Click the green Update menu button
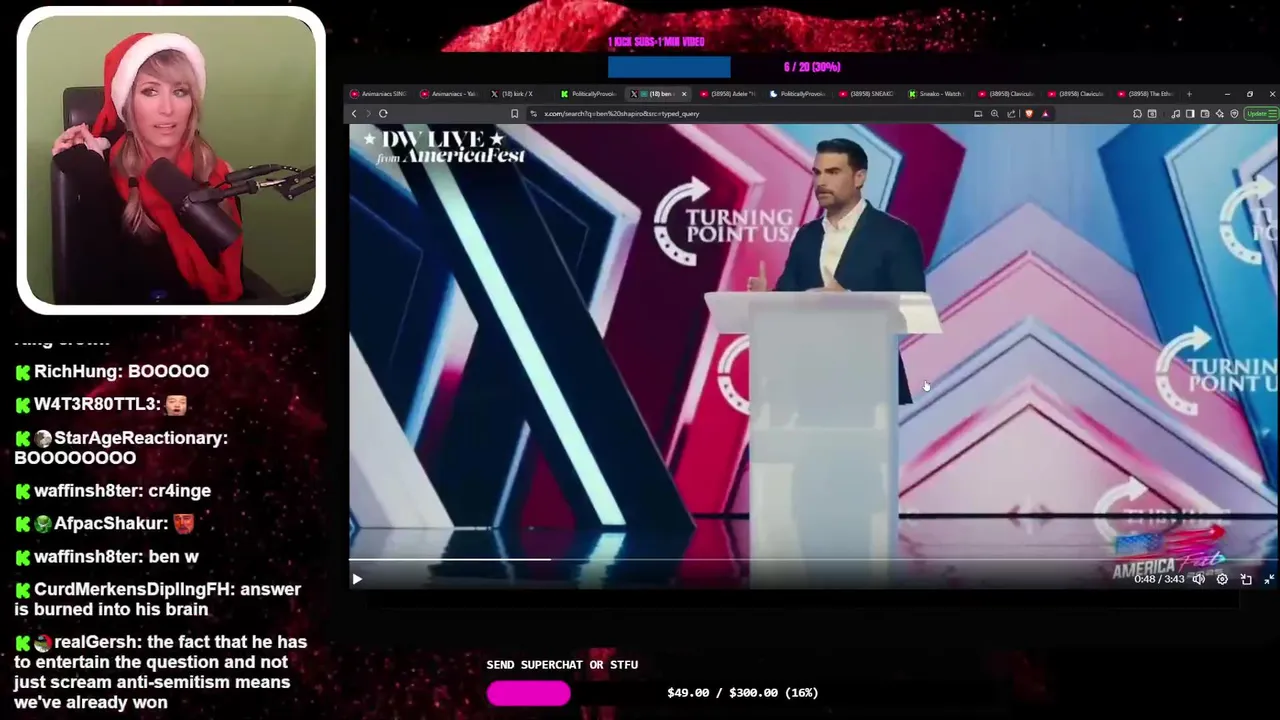1280x720 pixels. click(x=1261, y=114)
